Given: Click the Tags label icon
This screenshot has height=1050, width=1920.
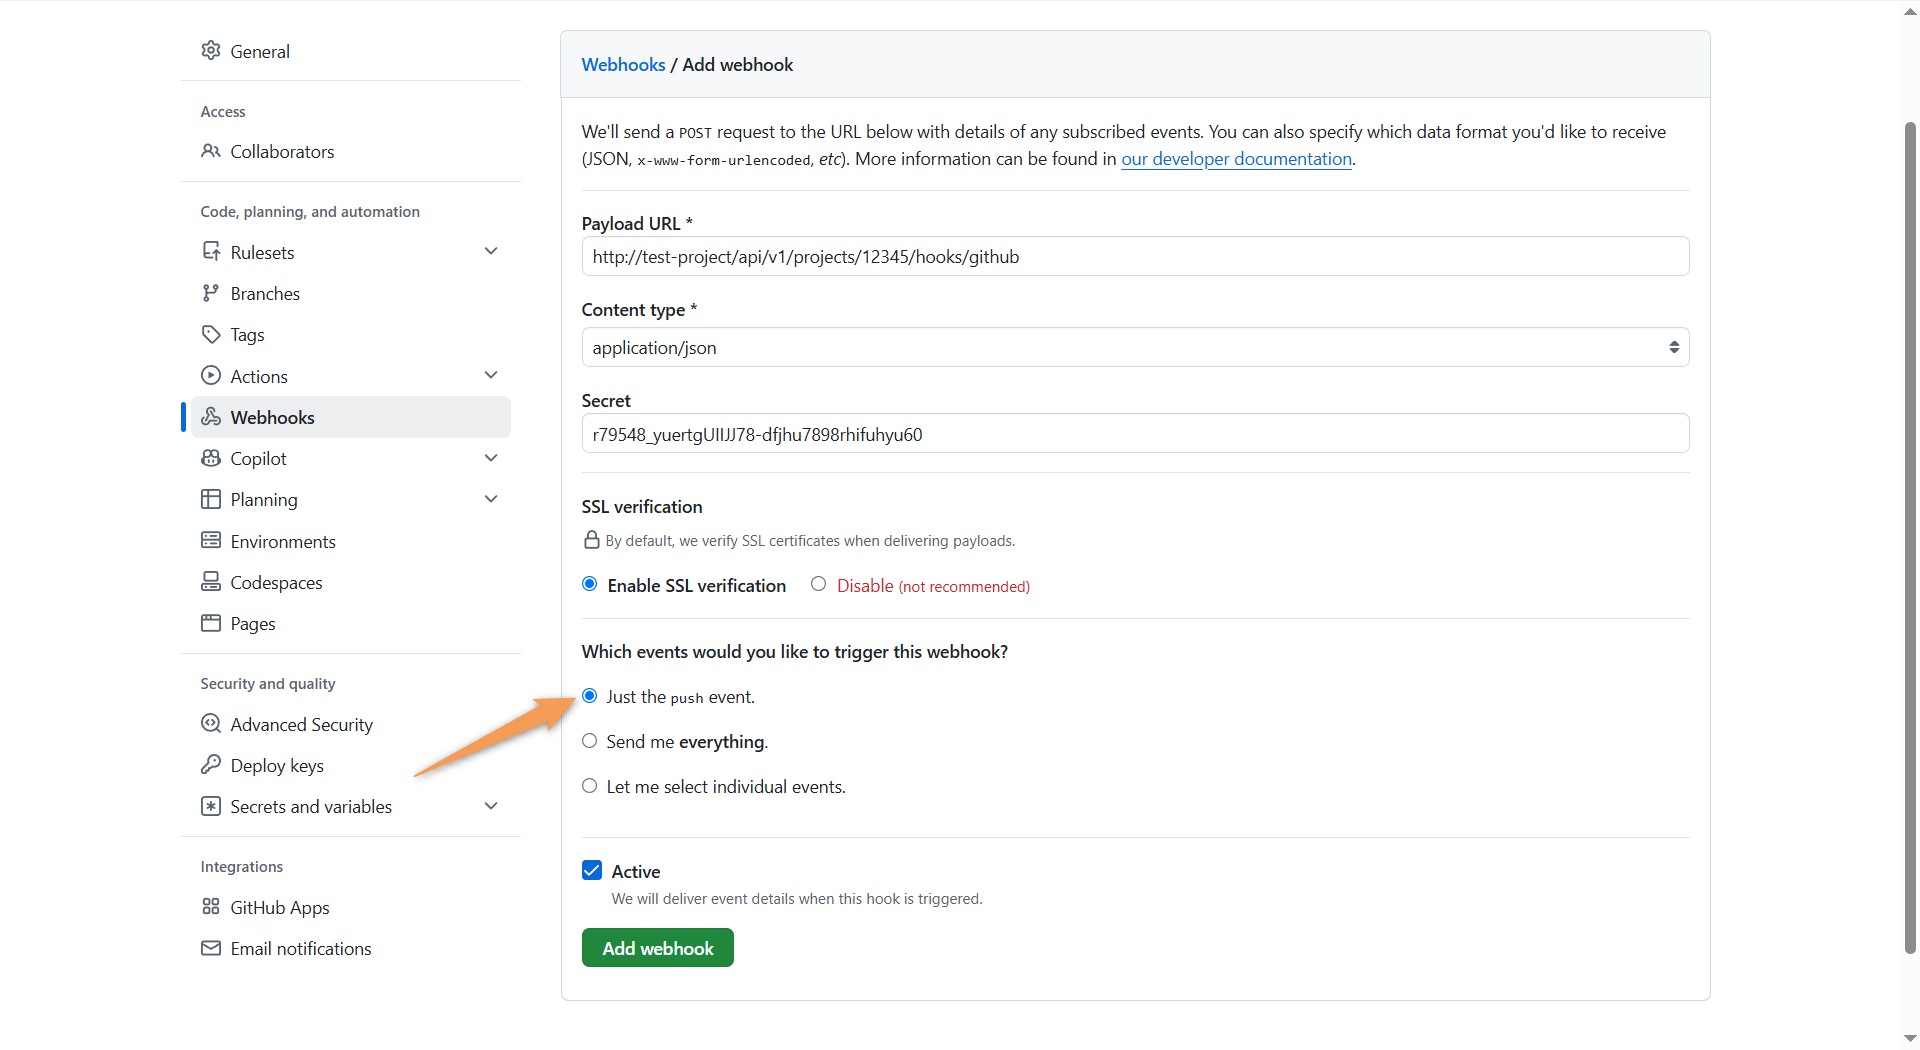Looking at the screenshot, I should tap(210, 334).
